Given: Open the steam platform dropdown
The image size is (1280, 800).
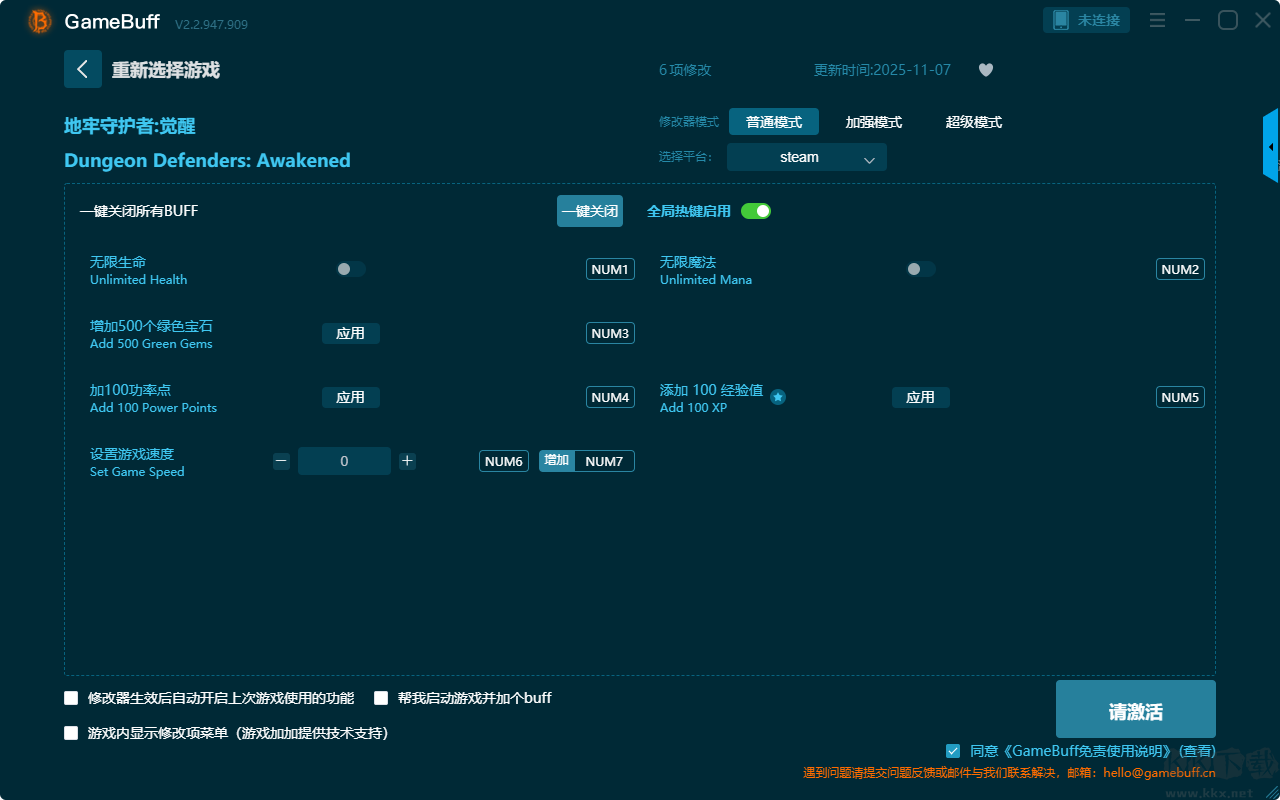Looking at the screenshot, I should point(807,157).
